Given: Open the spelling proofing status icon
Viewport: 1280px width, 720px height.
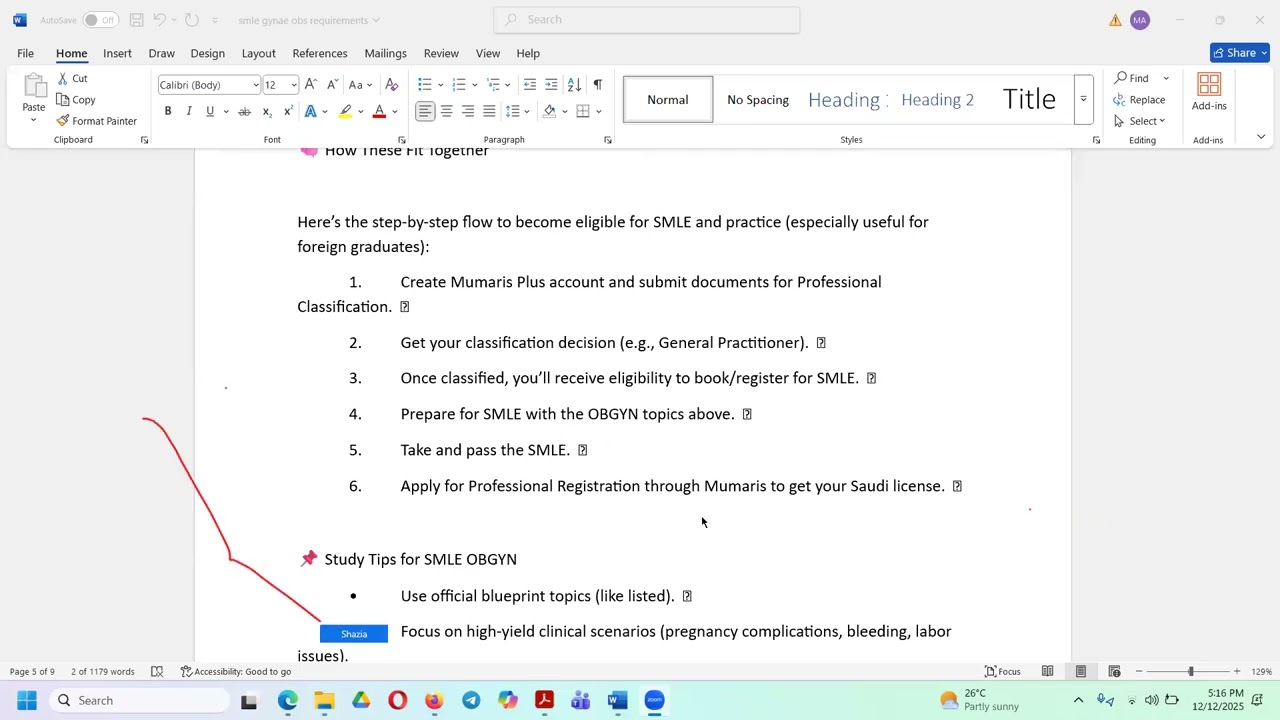Looking at the screenshot, I should pyautogui.click(x=157, y=671).
